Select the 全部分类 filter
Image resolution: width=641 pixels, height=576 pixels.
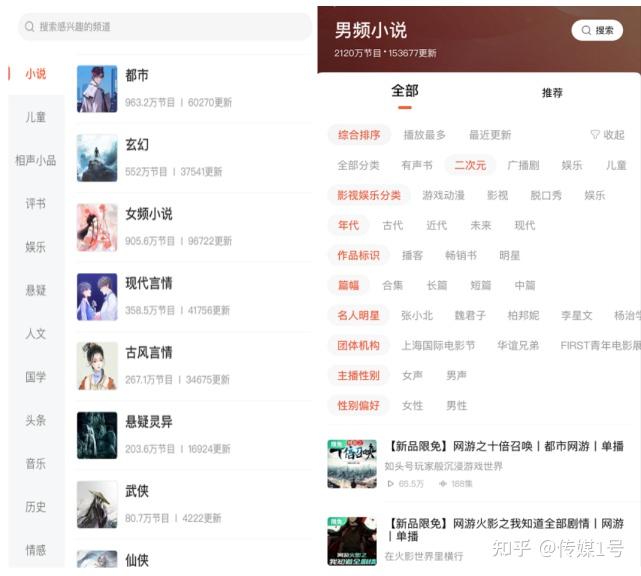tap(359, 165)
